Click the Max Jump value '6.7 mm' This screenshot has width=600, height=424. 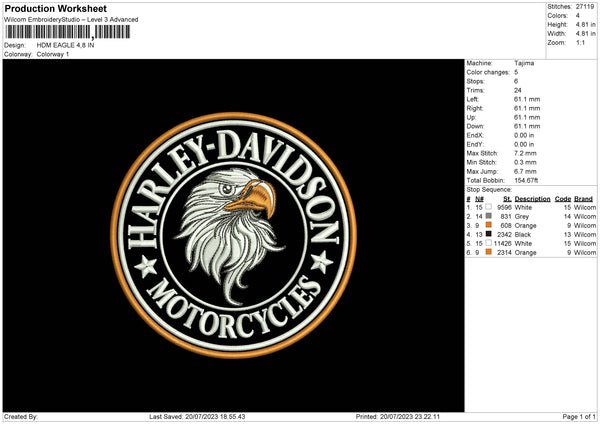(x=525, y=171)
